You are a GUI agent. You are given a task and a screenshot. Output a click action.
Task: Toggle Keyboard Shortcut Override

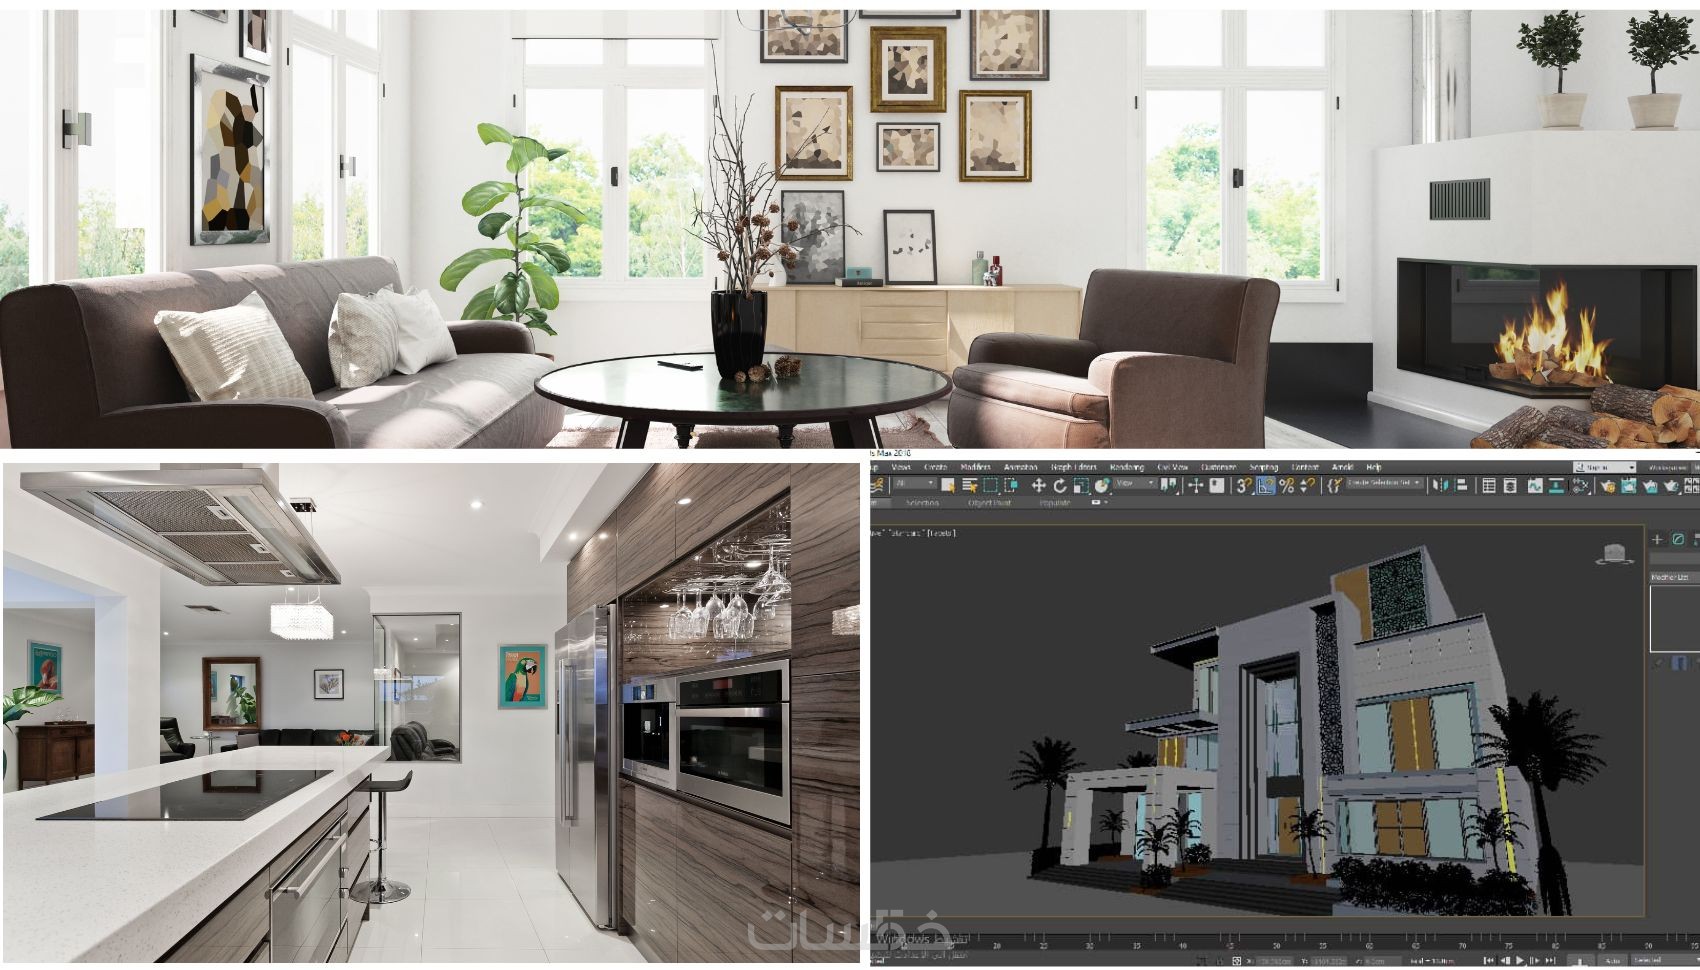(x=1216, y=485)
